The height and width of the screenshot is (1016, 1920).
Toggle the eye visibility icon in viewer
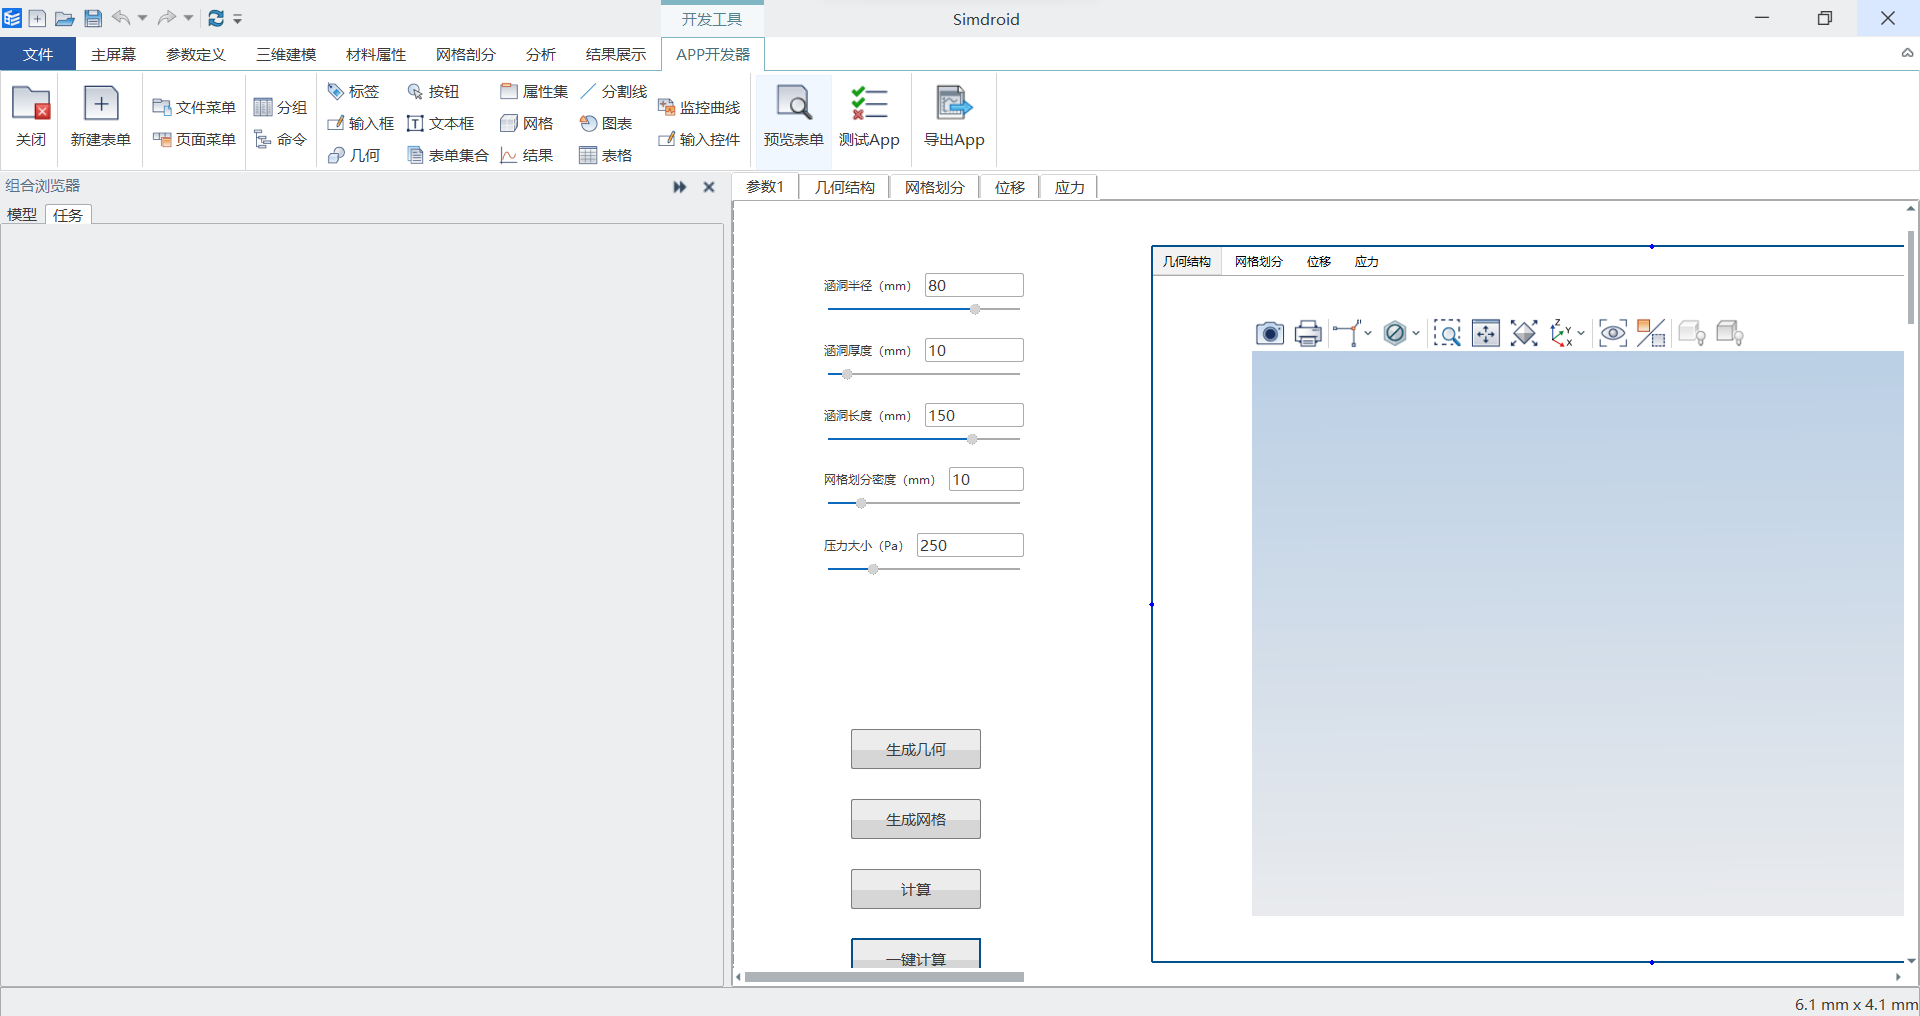[x=1613, y=333]
